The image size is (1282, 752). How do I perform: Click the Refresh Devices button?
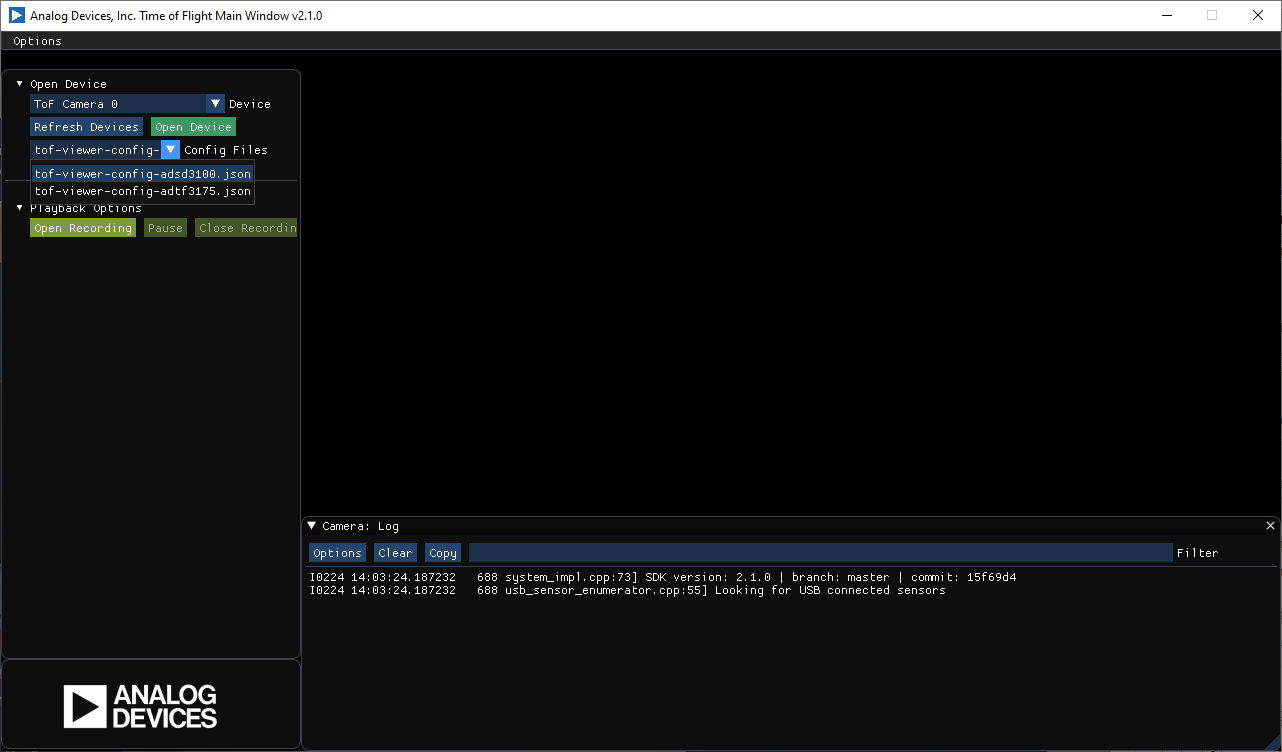86,127
